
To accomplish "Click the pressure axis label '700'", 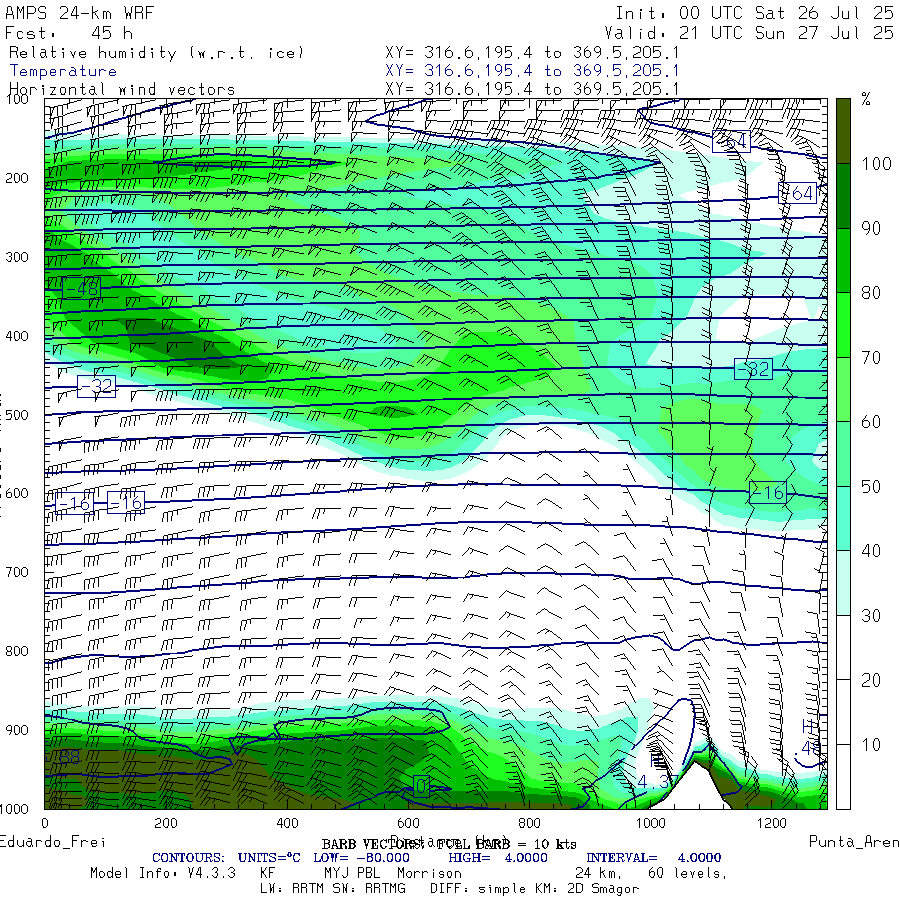I will pos(17,572).
